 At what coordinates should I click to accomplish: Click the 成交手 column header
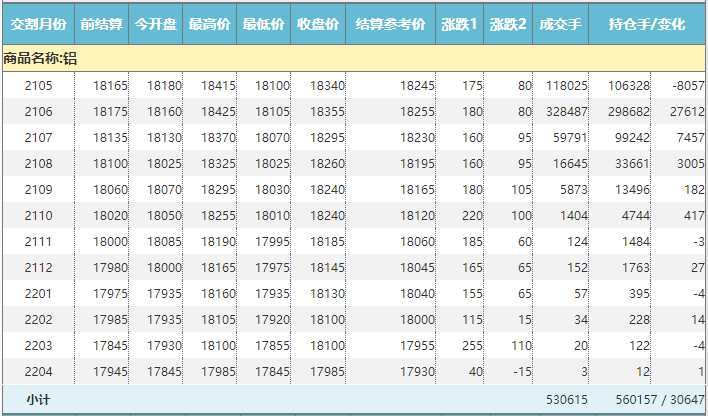pos(560,23)
